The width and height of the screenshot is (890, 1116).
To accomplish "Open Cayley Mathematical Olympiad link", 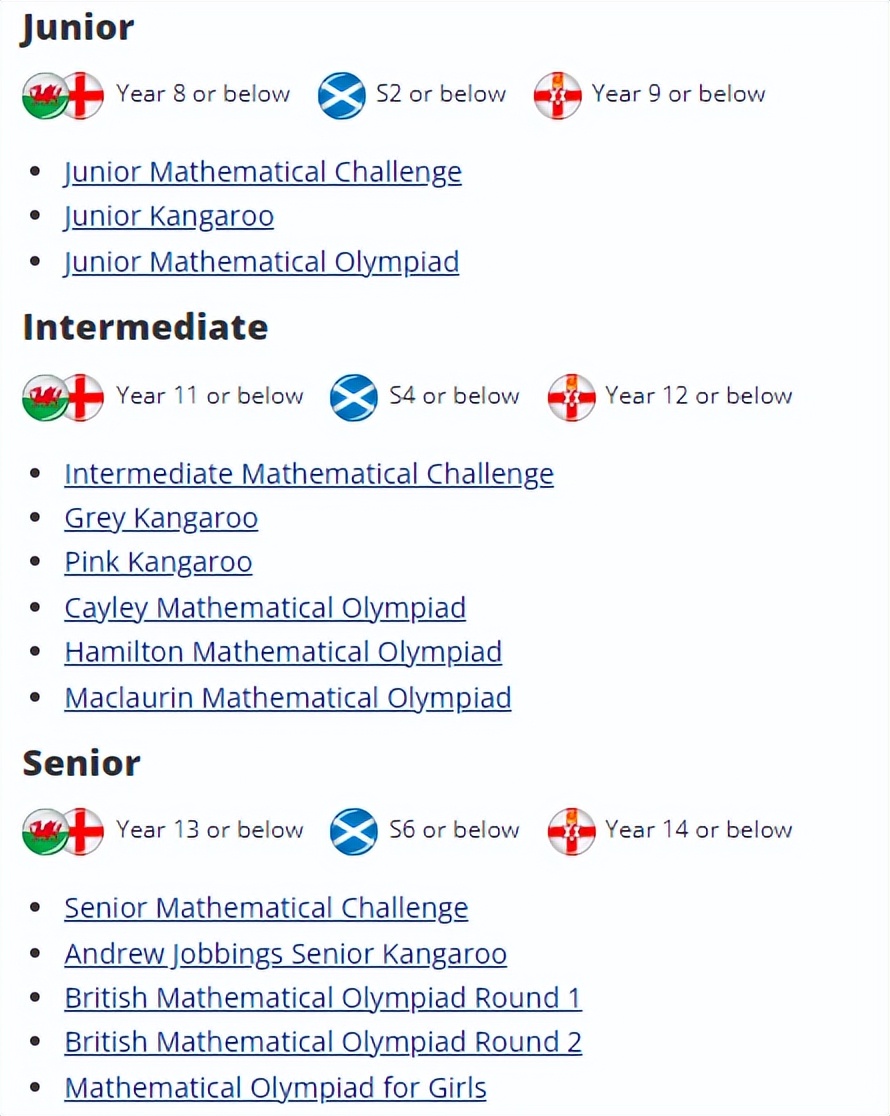I will point(265,608).
